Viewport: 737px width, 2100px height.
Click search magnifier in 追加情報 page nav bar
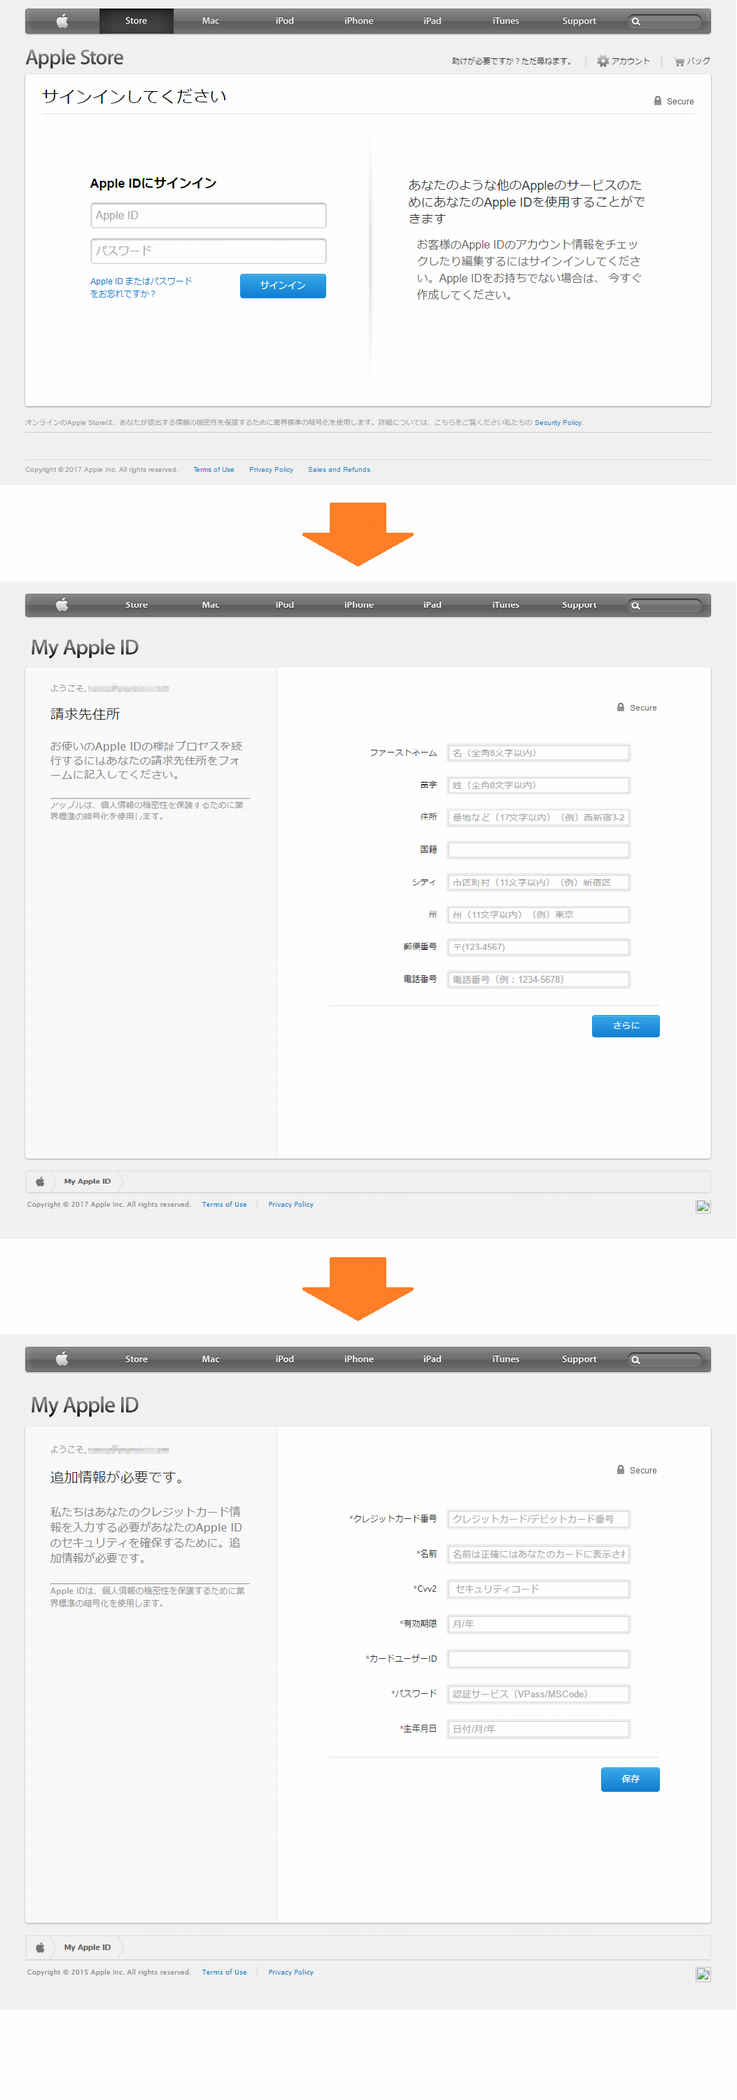click(x=635, y=1359)
